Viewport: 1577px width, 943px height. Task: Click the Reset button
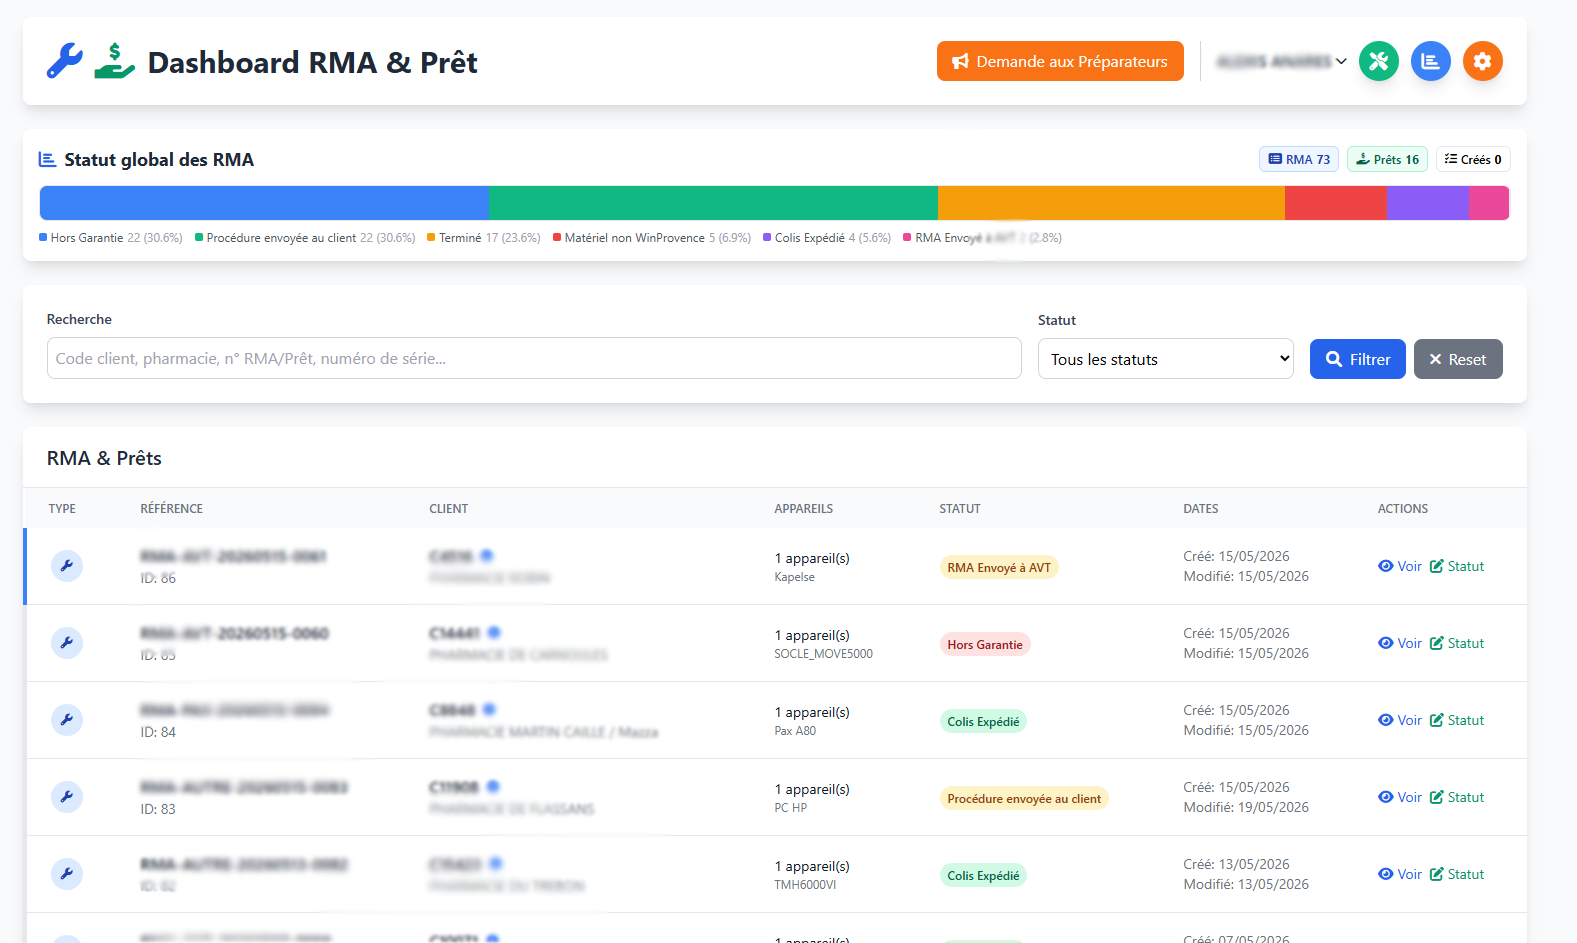1458,359
